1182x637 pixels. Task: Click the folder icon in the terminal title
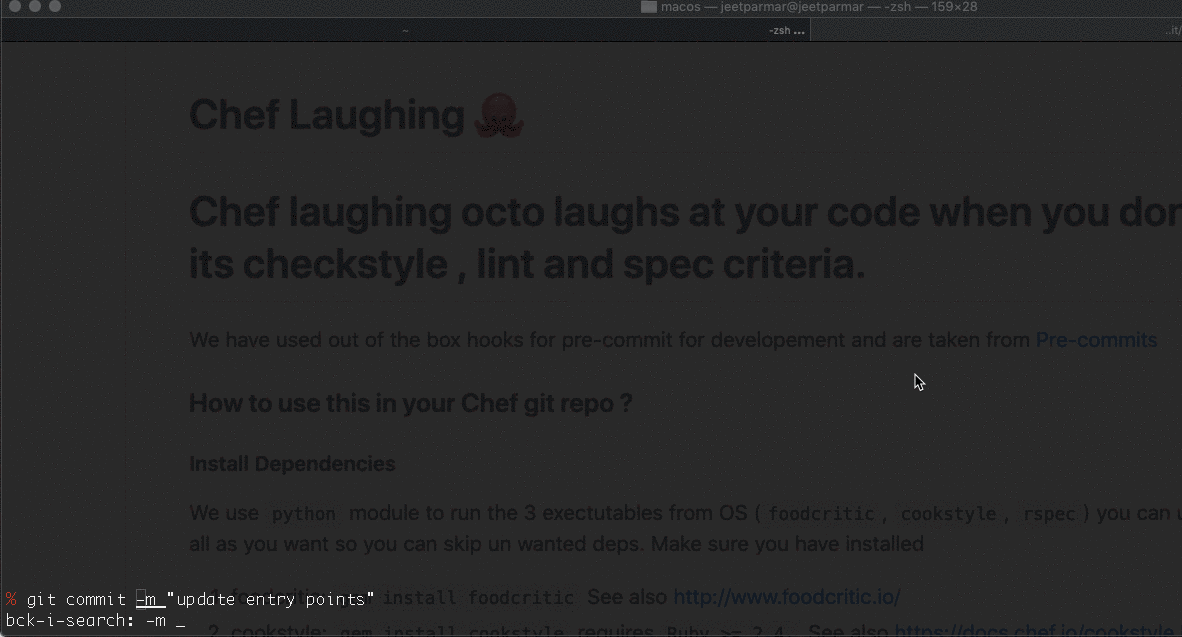(x=648, y=7)
